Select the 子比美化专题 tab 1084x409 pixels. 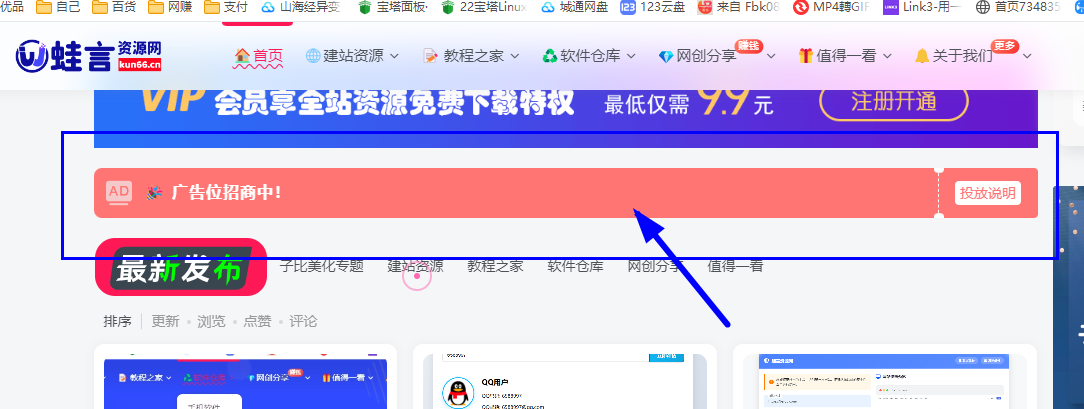[x=321, y=266]
